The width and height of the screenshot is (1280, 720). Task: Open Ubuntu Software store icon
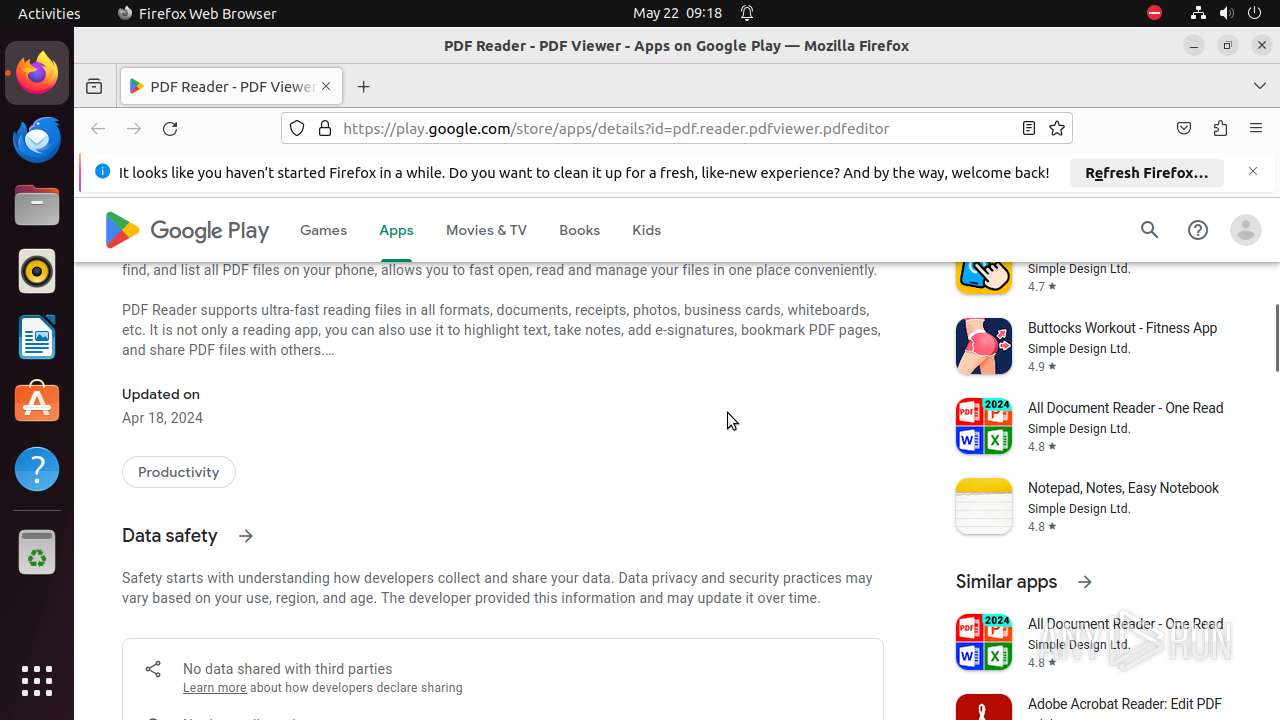coord(37,403)
